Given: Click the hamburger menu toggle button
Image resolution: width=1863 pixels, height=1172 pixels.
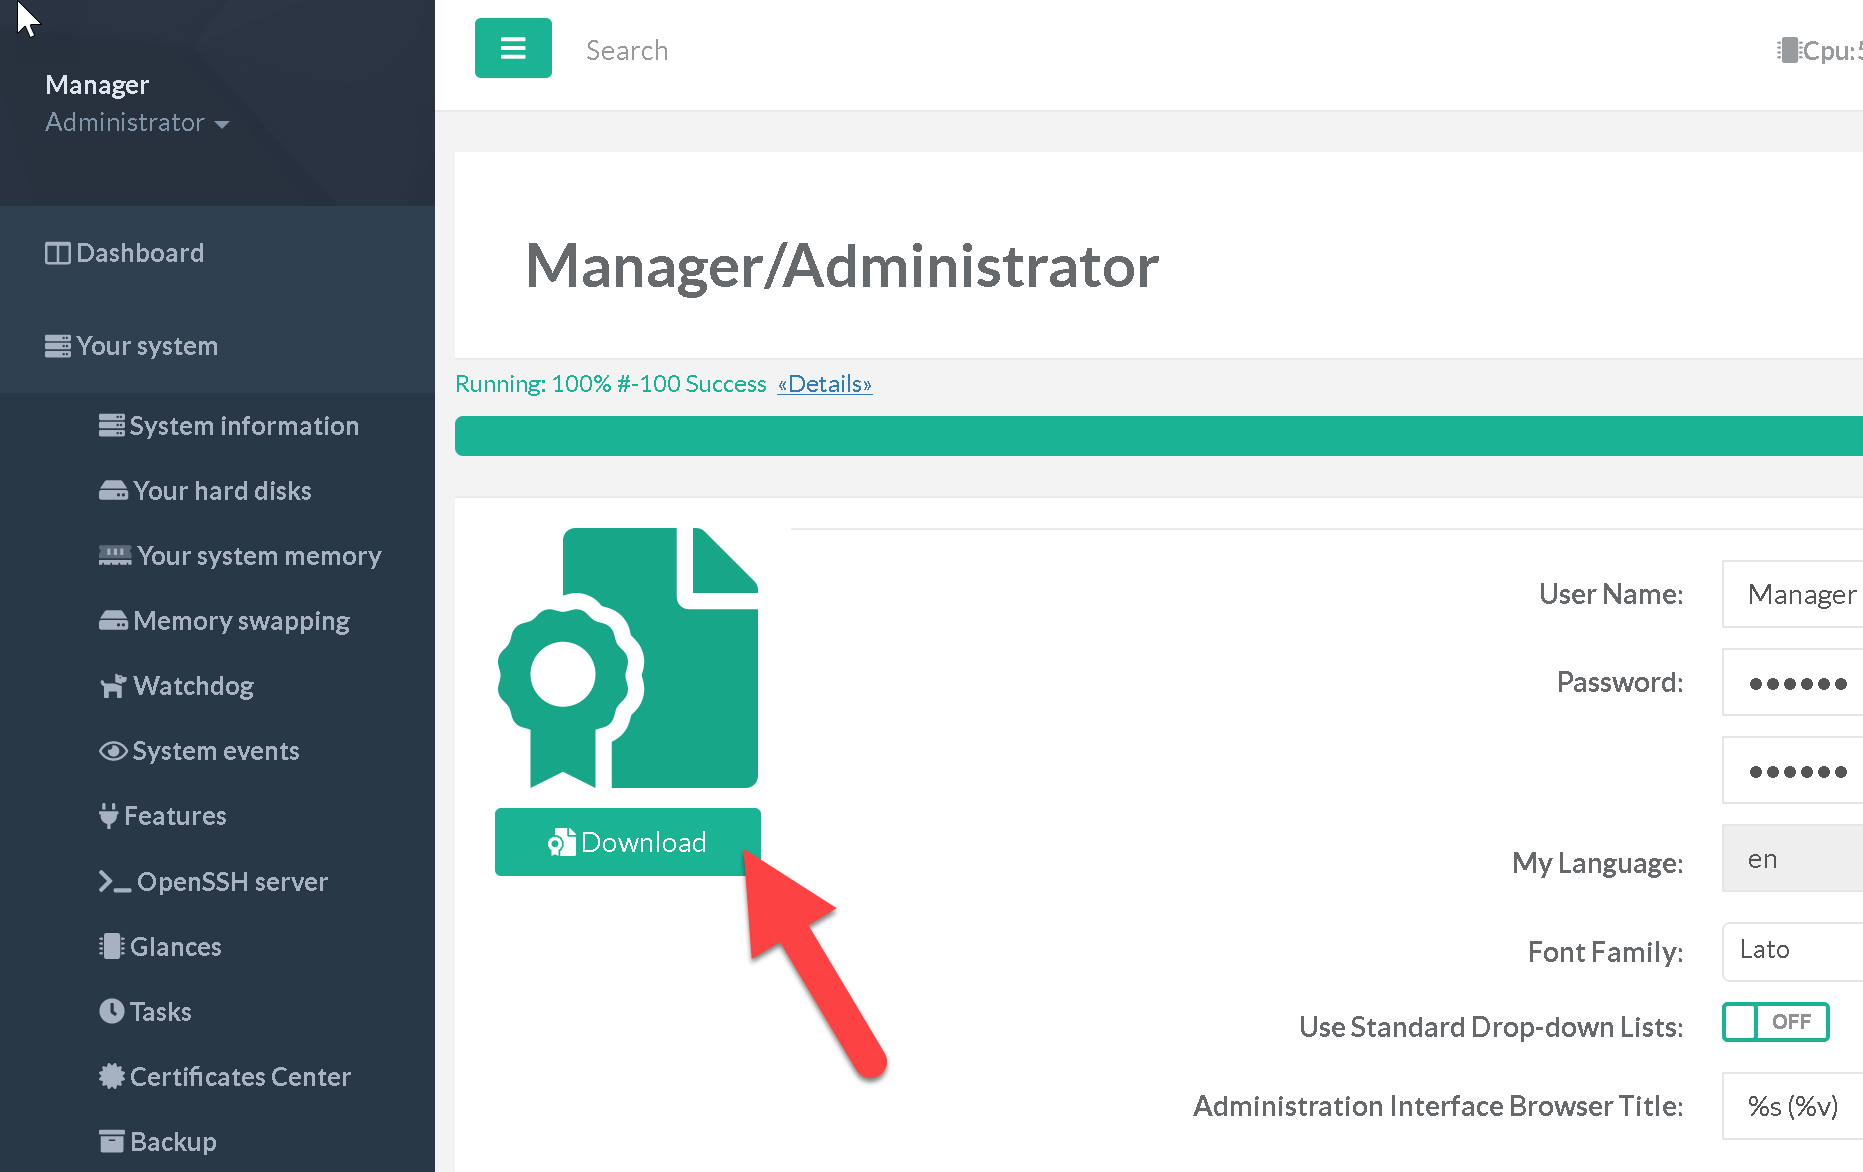Looking at the screenshot, I should tap(513, 48).
